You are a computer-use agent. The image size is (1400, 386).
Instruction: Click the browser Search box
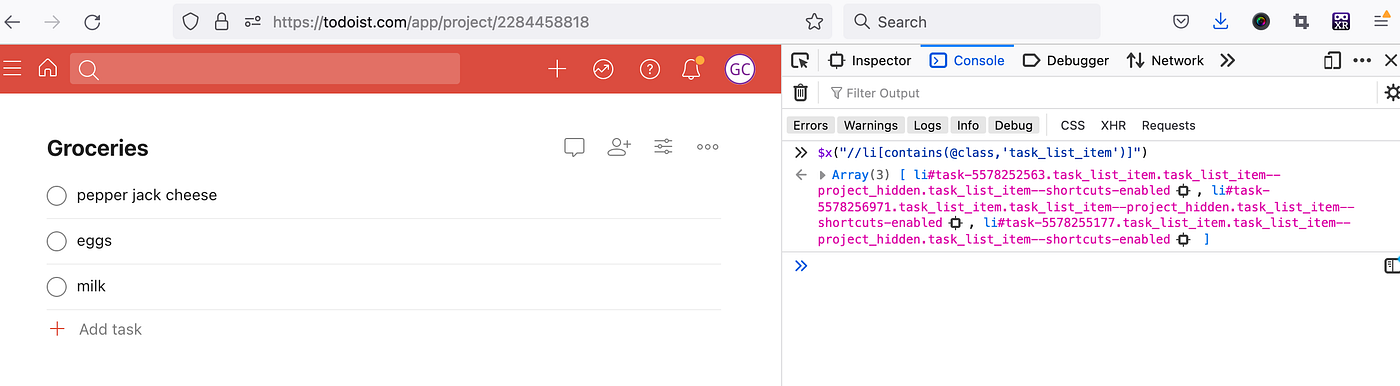tap(973, 21)
